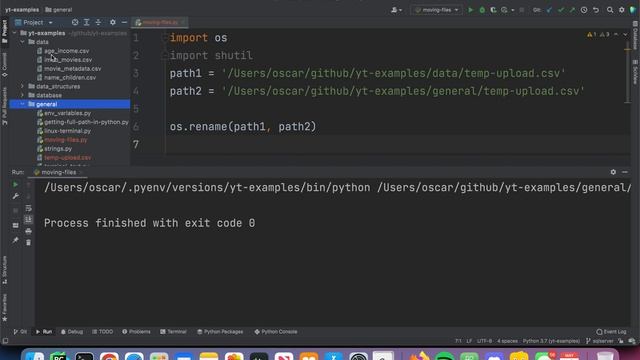
Task: Print the Run console output
Action: coord(28,231)
